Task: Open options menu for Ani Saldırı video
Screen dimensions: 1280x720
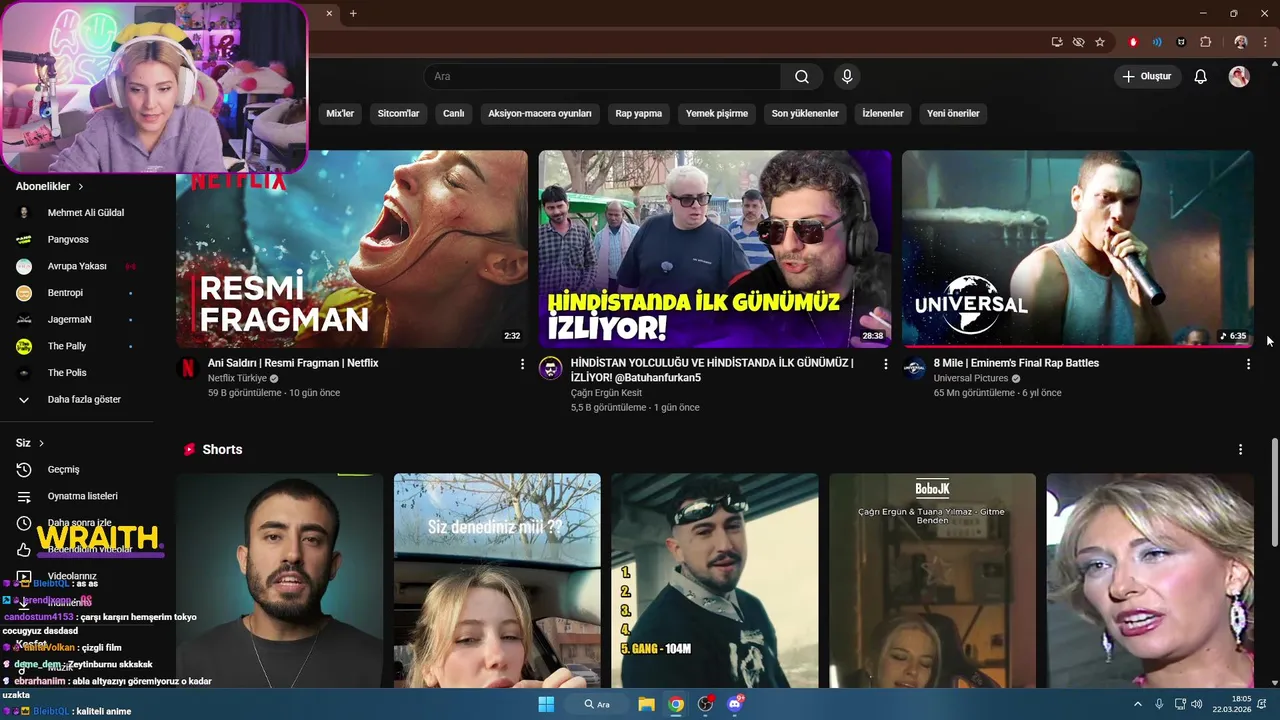Action: point(522,364)
